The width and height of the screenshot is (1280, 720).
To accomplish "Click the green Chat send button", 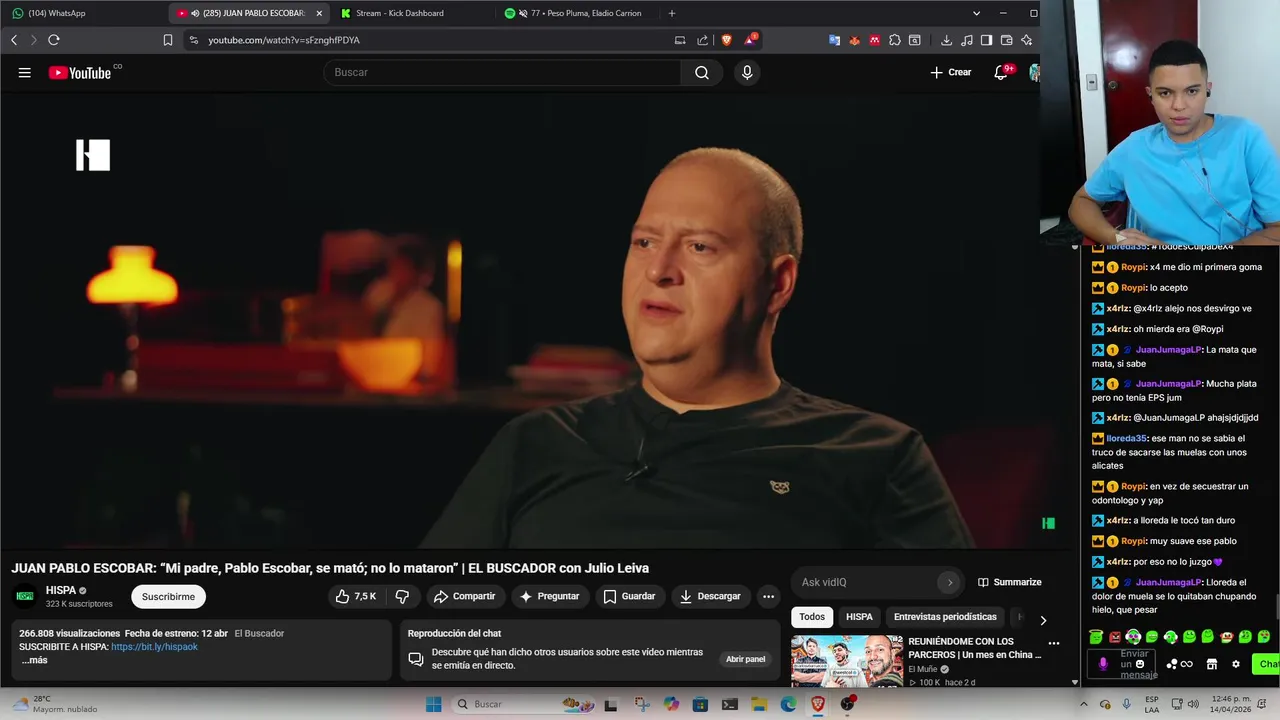I will (x=1267, y=664).
